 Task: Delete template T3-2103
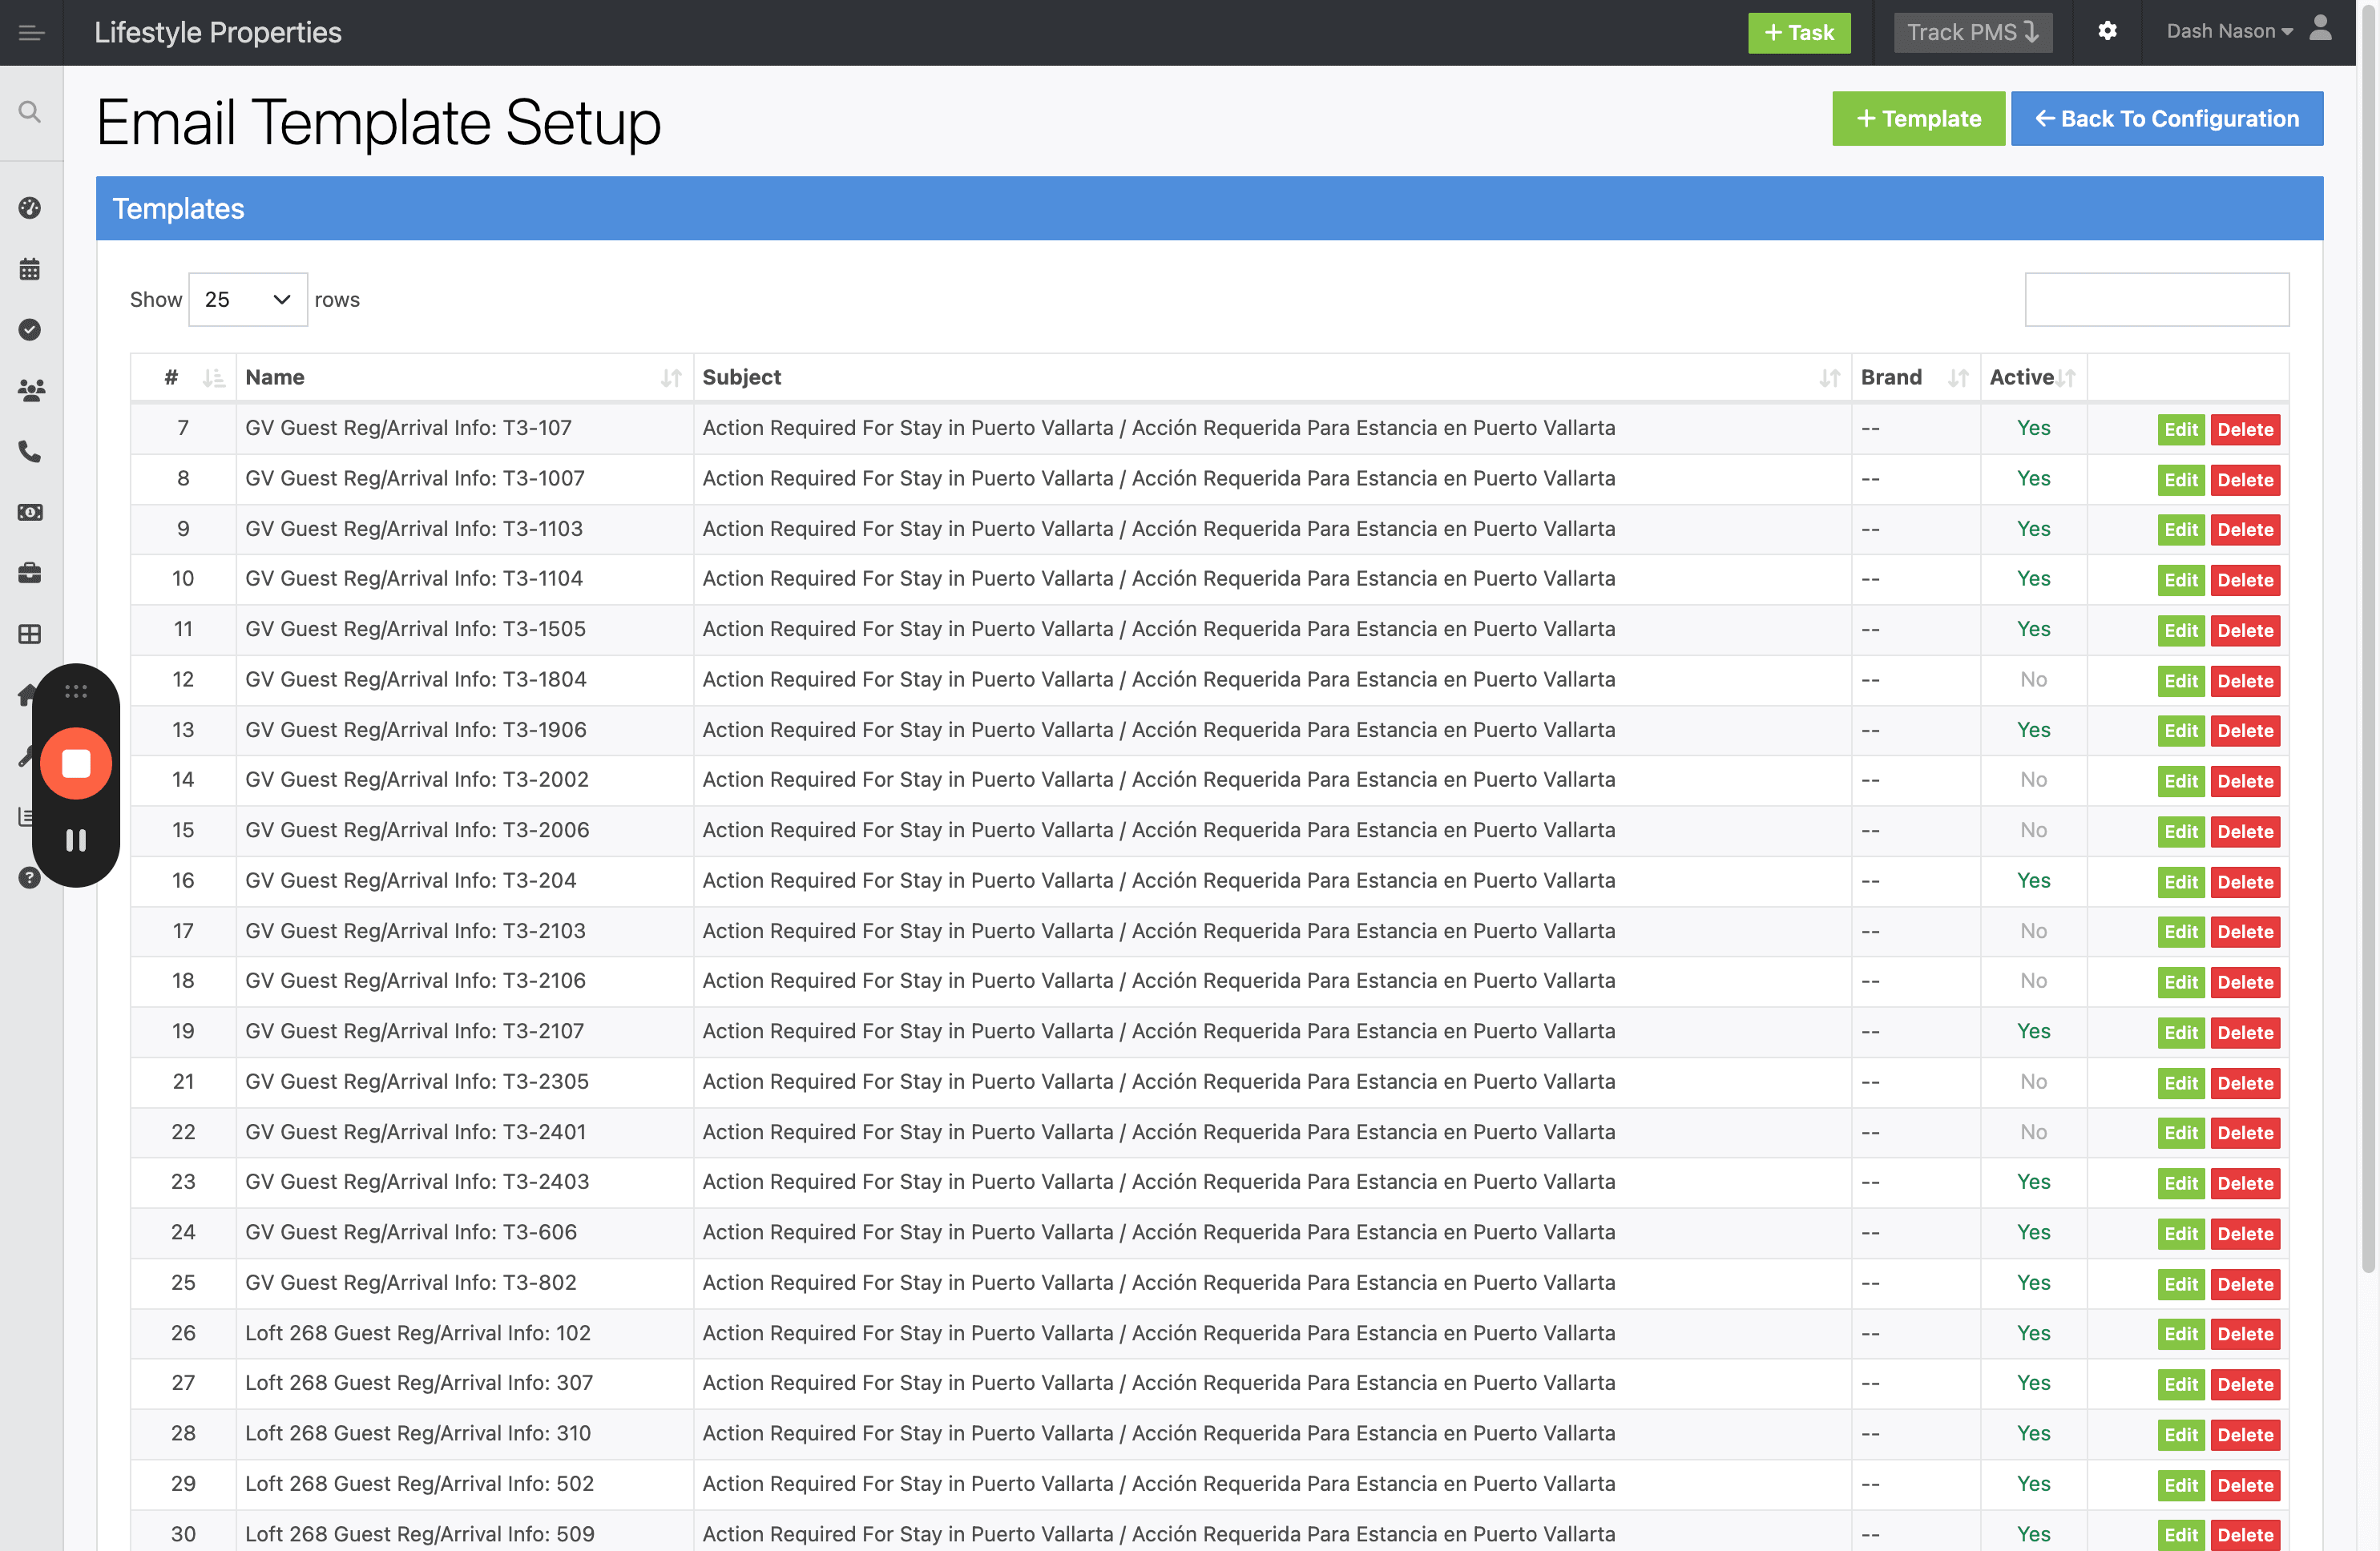coord(2244,932)
